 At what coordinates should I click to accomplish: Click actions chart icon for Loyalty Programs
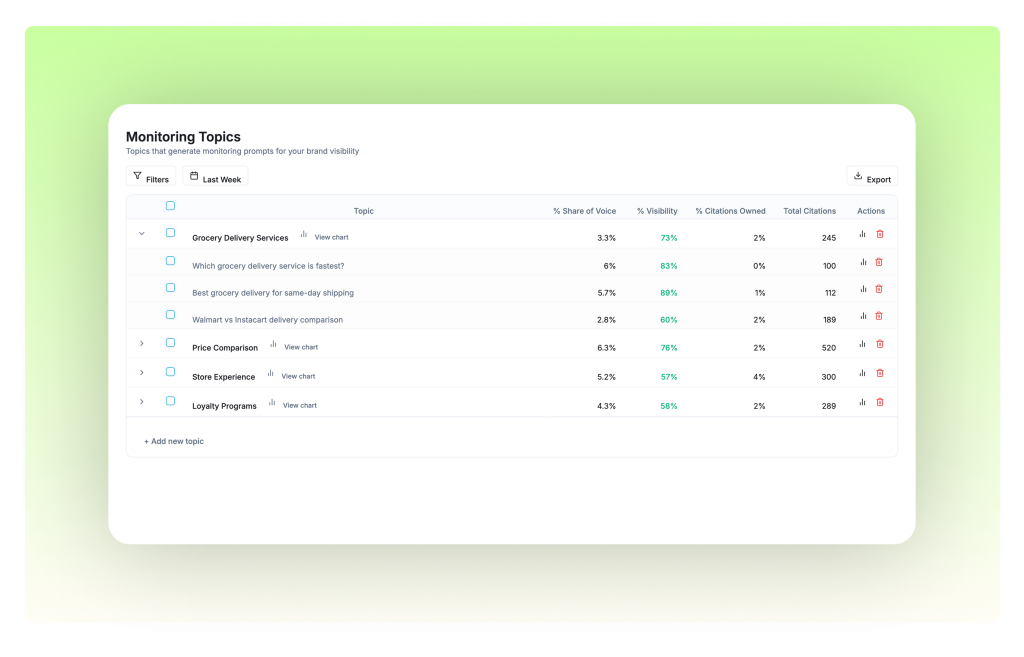click(862, 402)
